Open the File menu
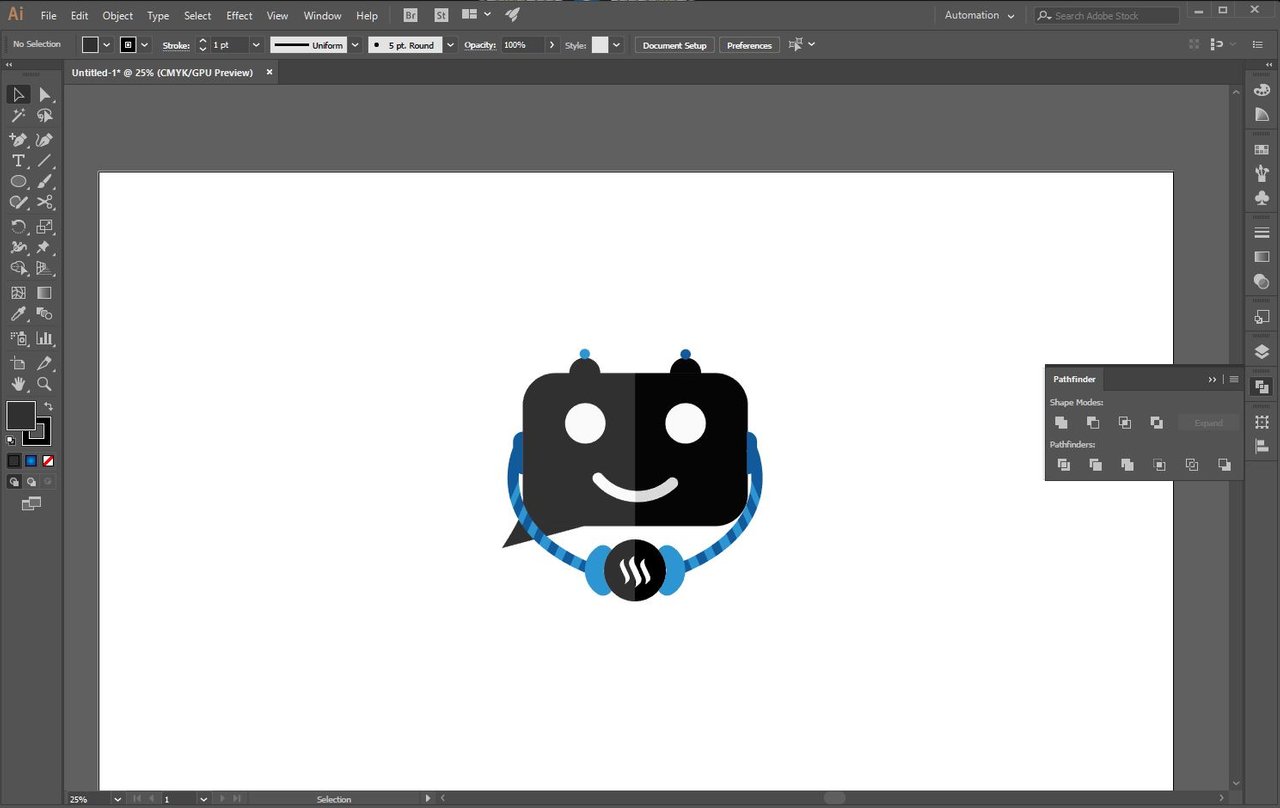Viewport: 1280px width, 808px height. [x=48, y=15]
